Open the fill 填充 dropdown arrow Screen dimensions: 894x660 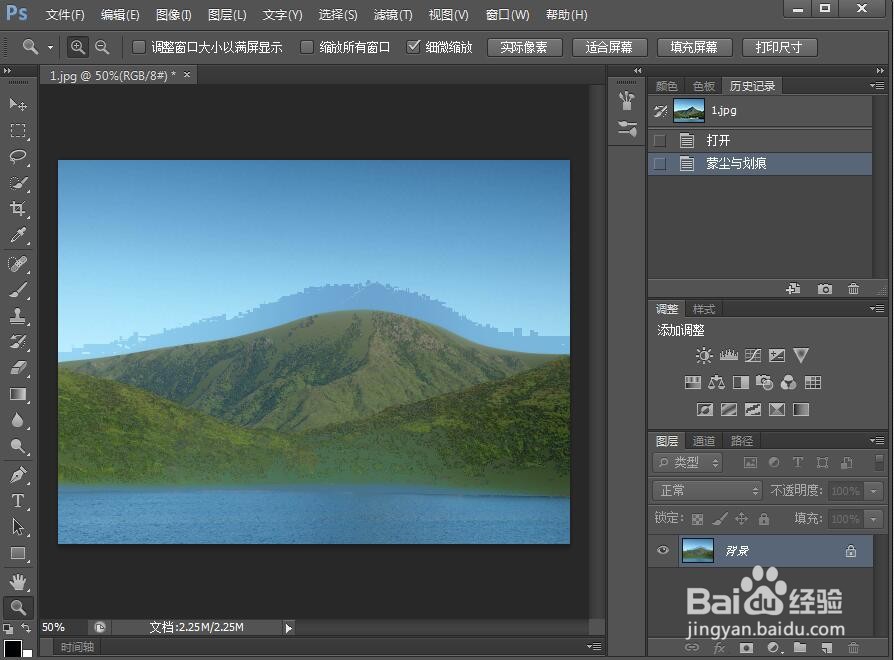[873, 519]
